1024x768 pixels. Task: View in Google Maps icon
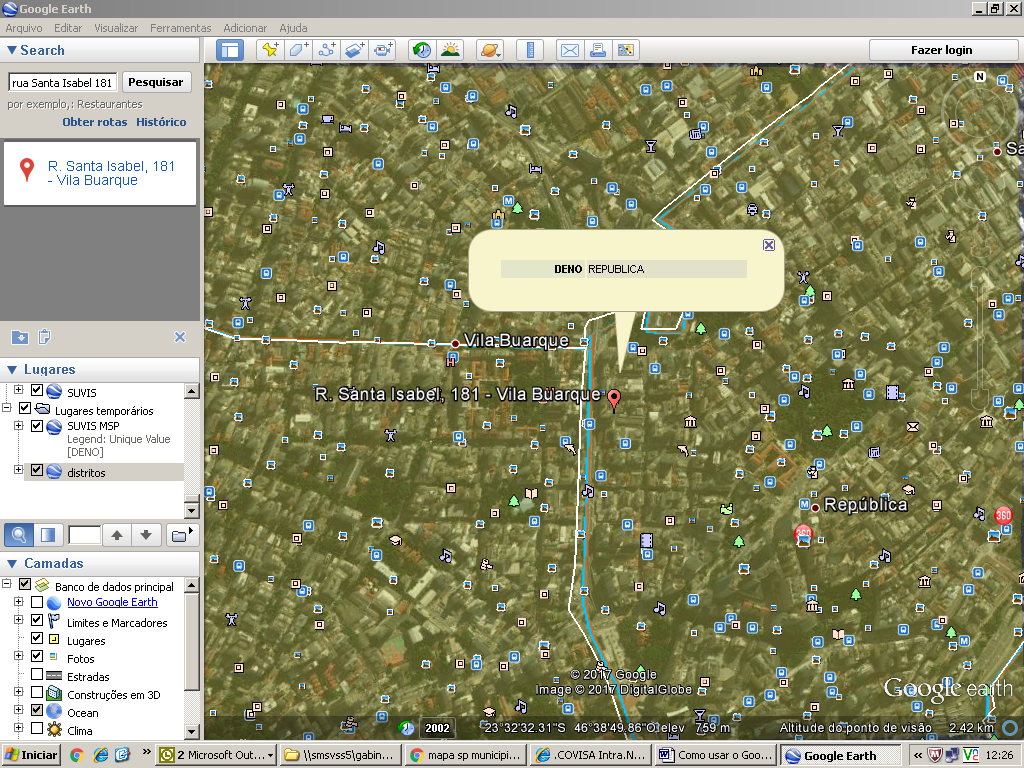tap(626, 50)
